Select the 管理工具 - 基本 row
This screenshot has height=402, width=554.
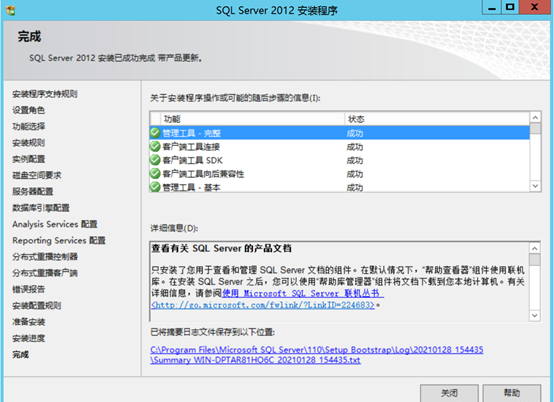(340, 186)
